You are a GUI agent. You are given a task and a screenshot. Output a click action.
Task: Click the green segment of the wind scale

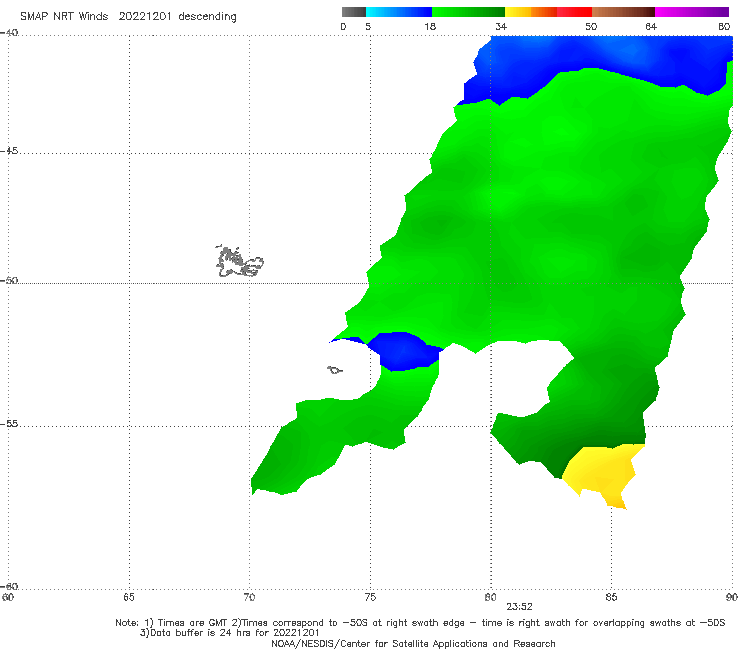click(x=468, y=12)
